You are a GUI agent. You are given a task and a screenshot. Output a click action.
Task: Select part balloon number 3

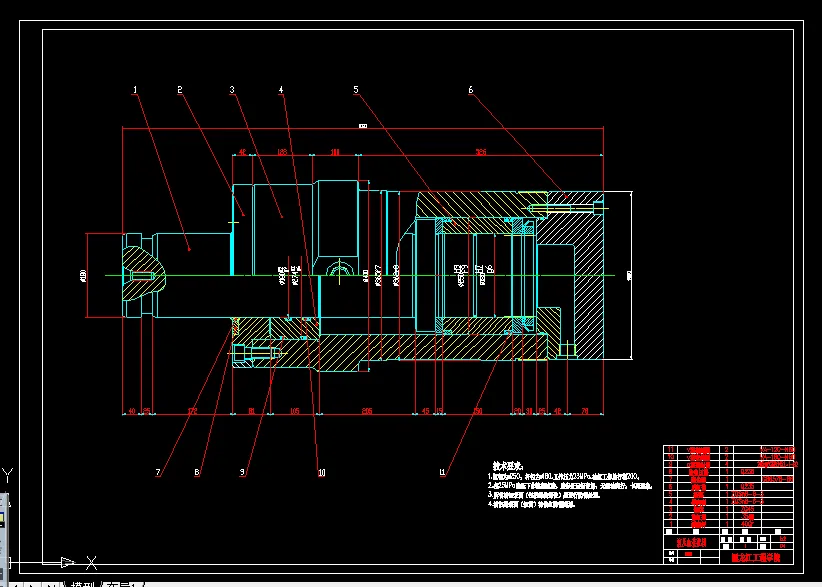tap(232, 90)
